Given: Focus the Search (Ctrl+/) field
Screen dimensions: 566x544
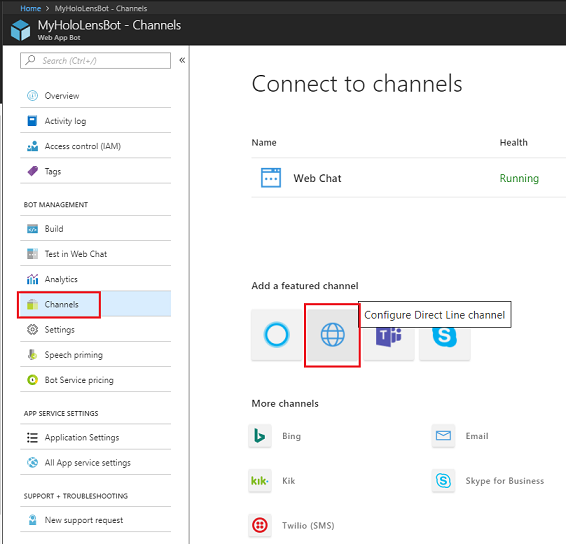Looking at the screenshot, I should click(x=95, y=60).
